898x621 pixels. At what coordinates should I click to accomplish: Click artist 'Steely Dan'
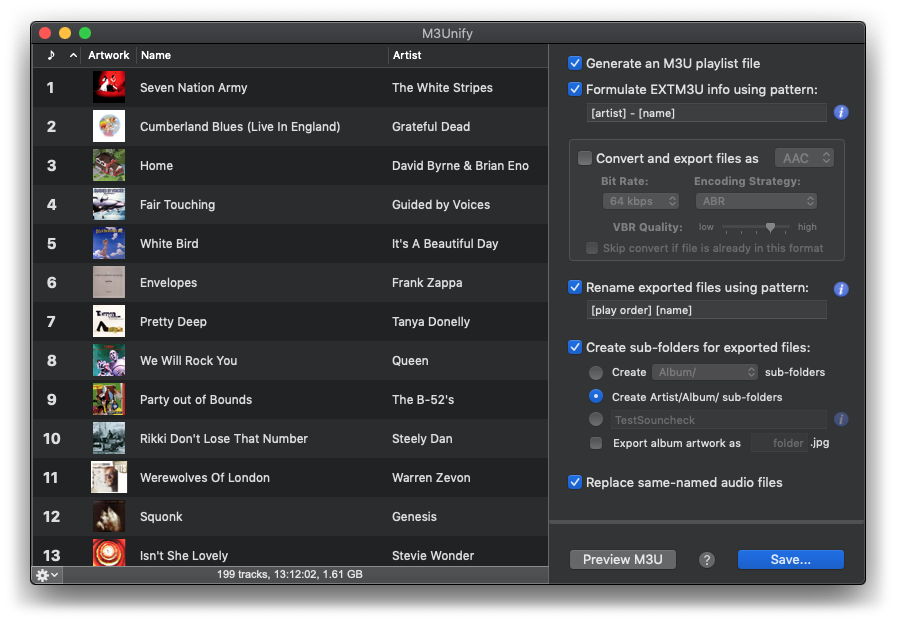pyautogui.click(x=422, y=438)
